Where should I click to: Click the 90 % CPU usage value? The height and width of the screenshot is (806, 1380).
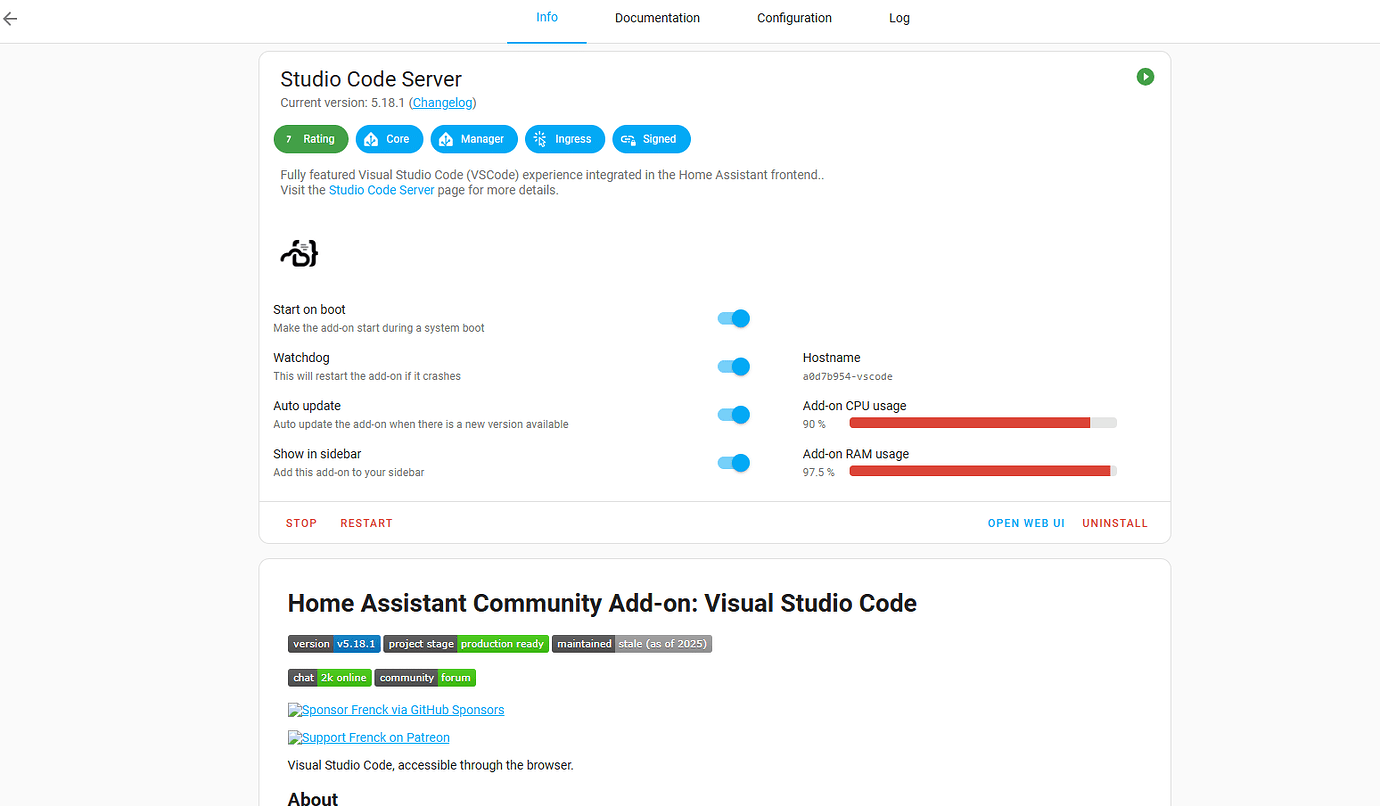[x=814, y=424]
